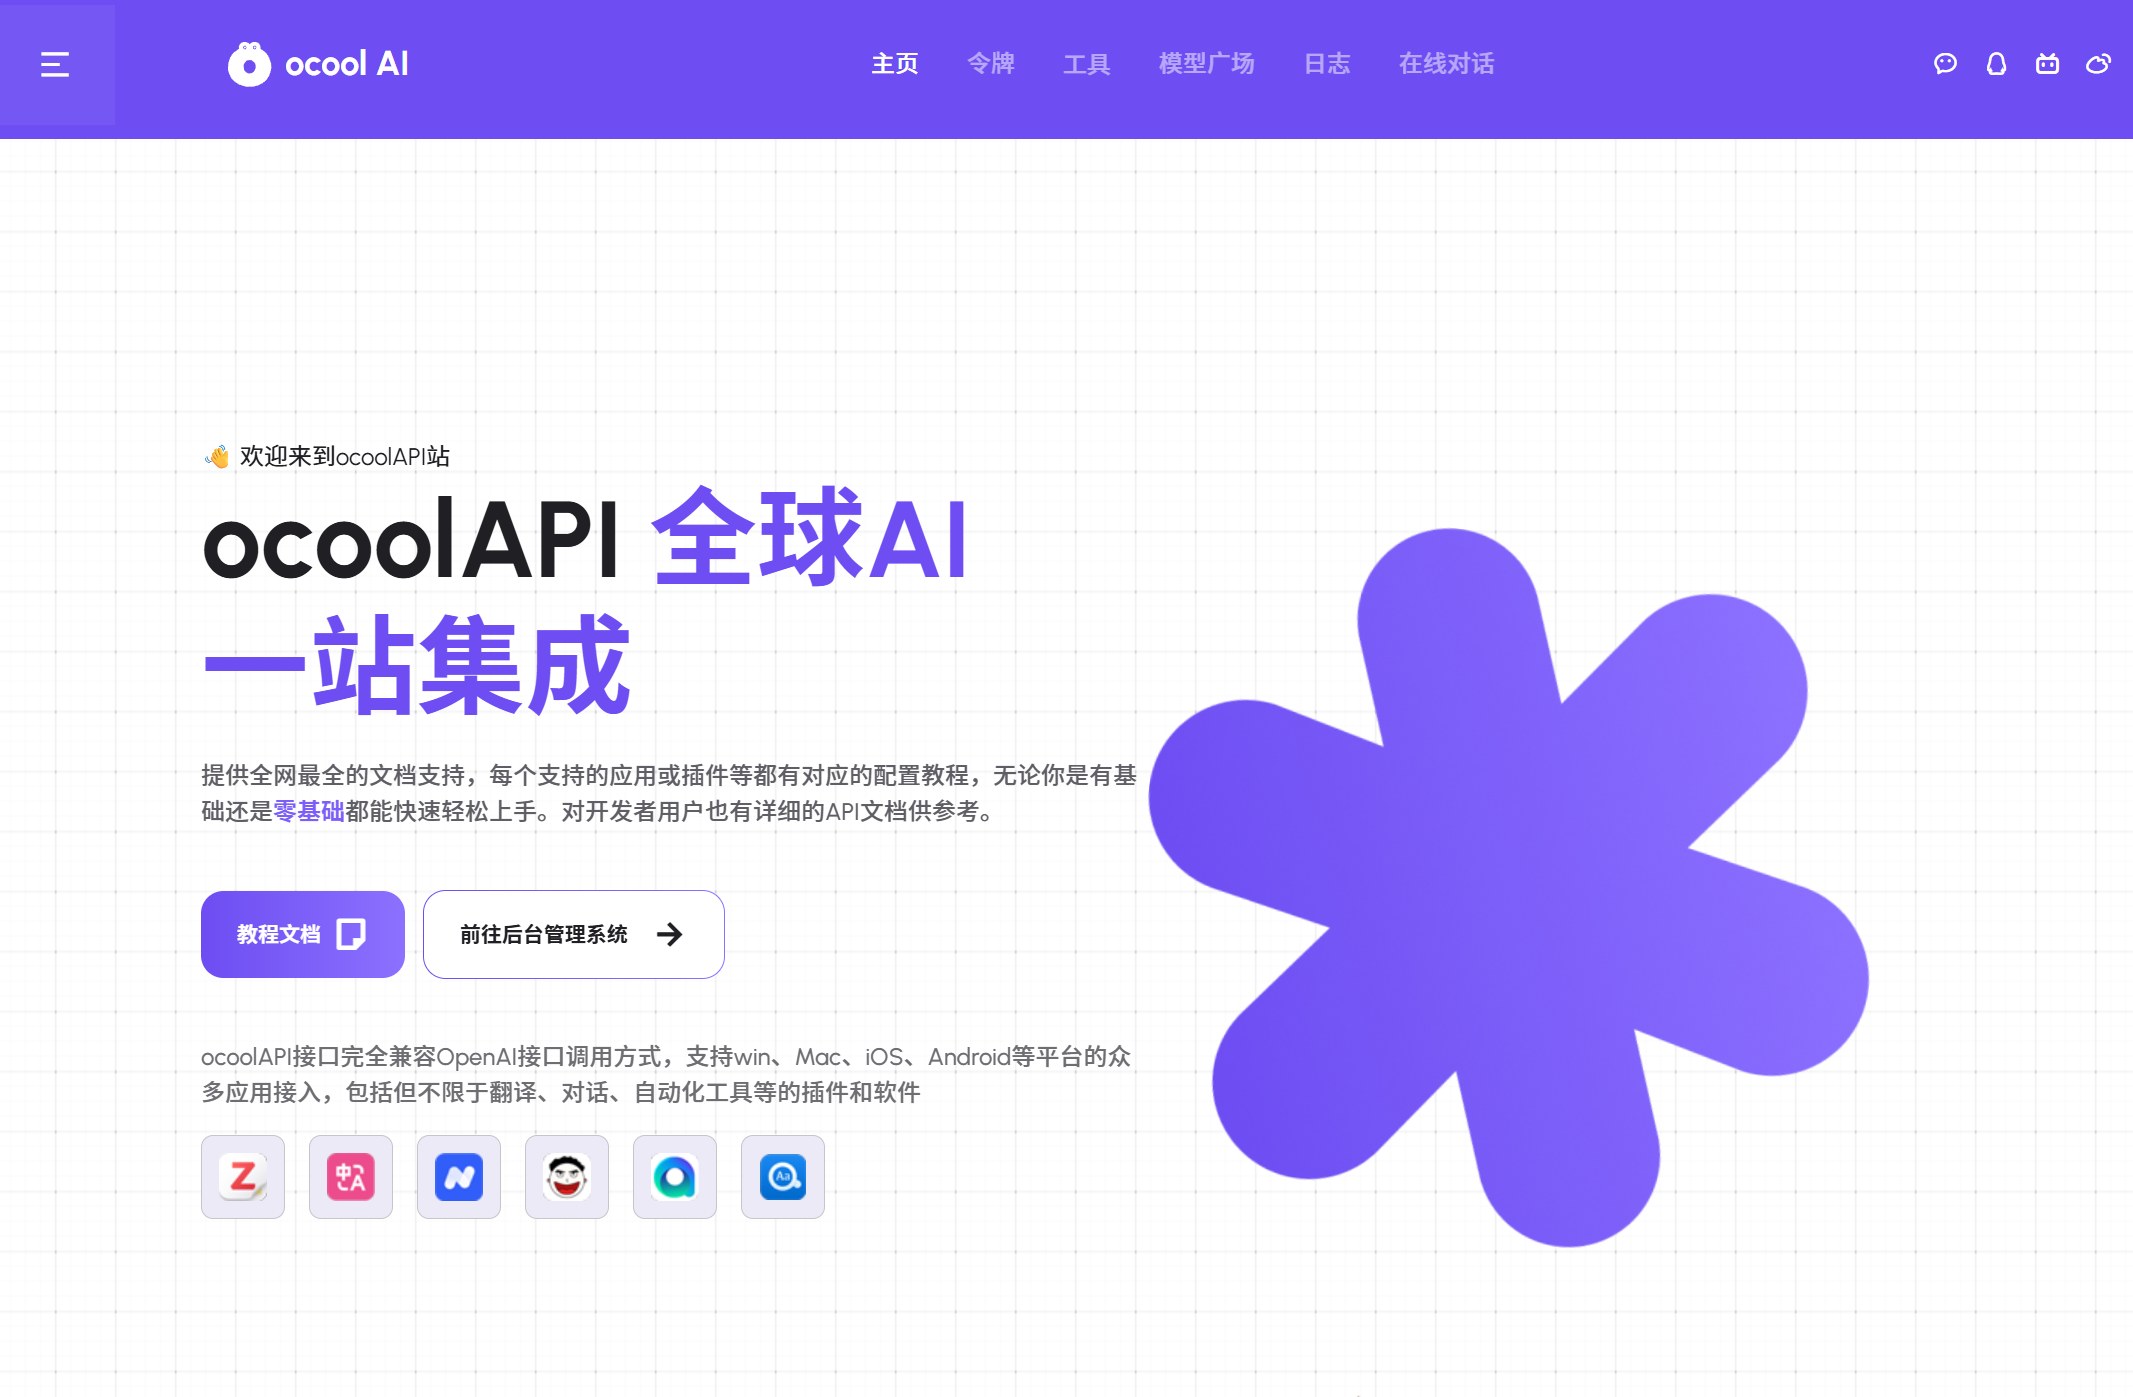The image size is (2133, 1397).
Task: Open the 在线对话 nav tab
Action: click(x=1447, y=64)
